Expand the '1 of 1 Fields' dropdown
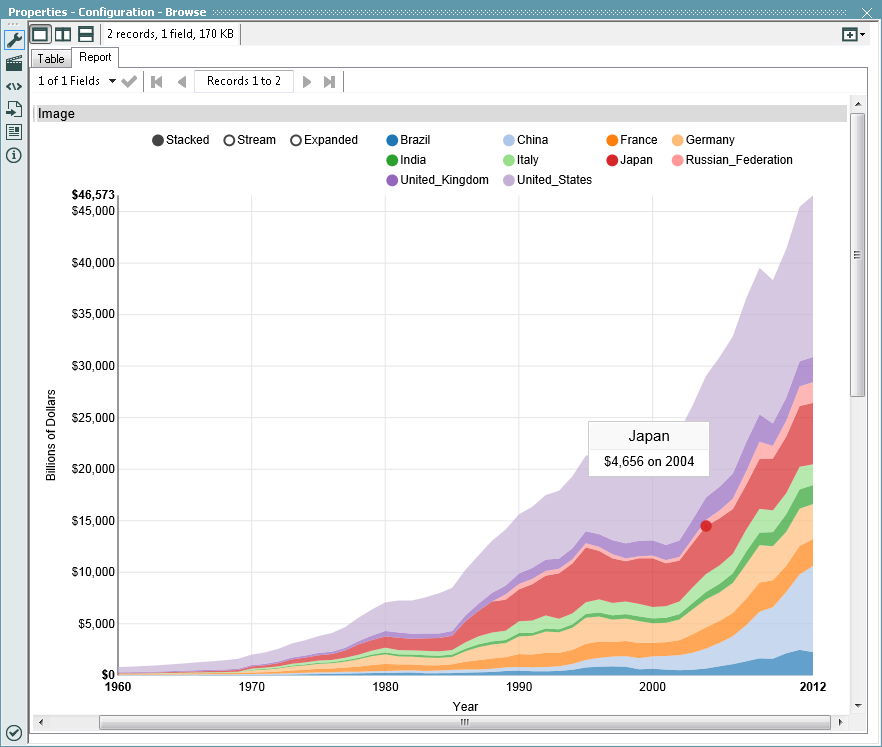This screenshot has width=882, height=747. tap(112, 81)
